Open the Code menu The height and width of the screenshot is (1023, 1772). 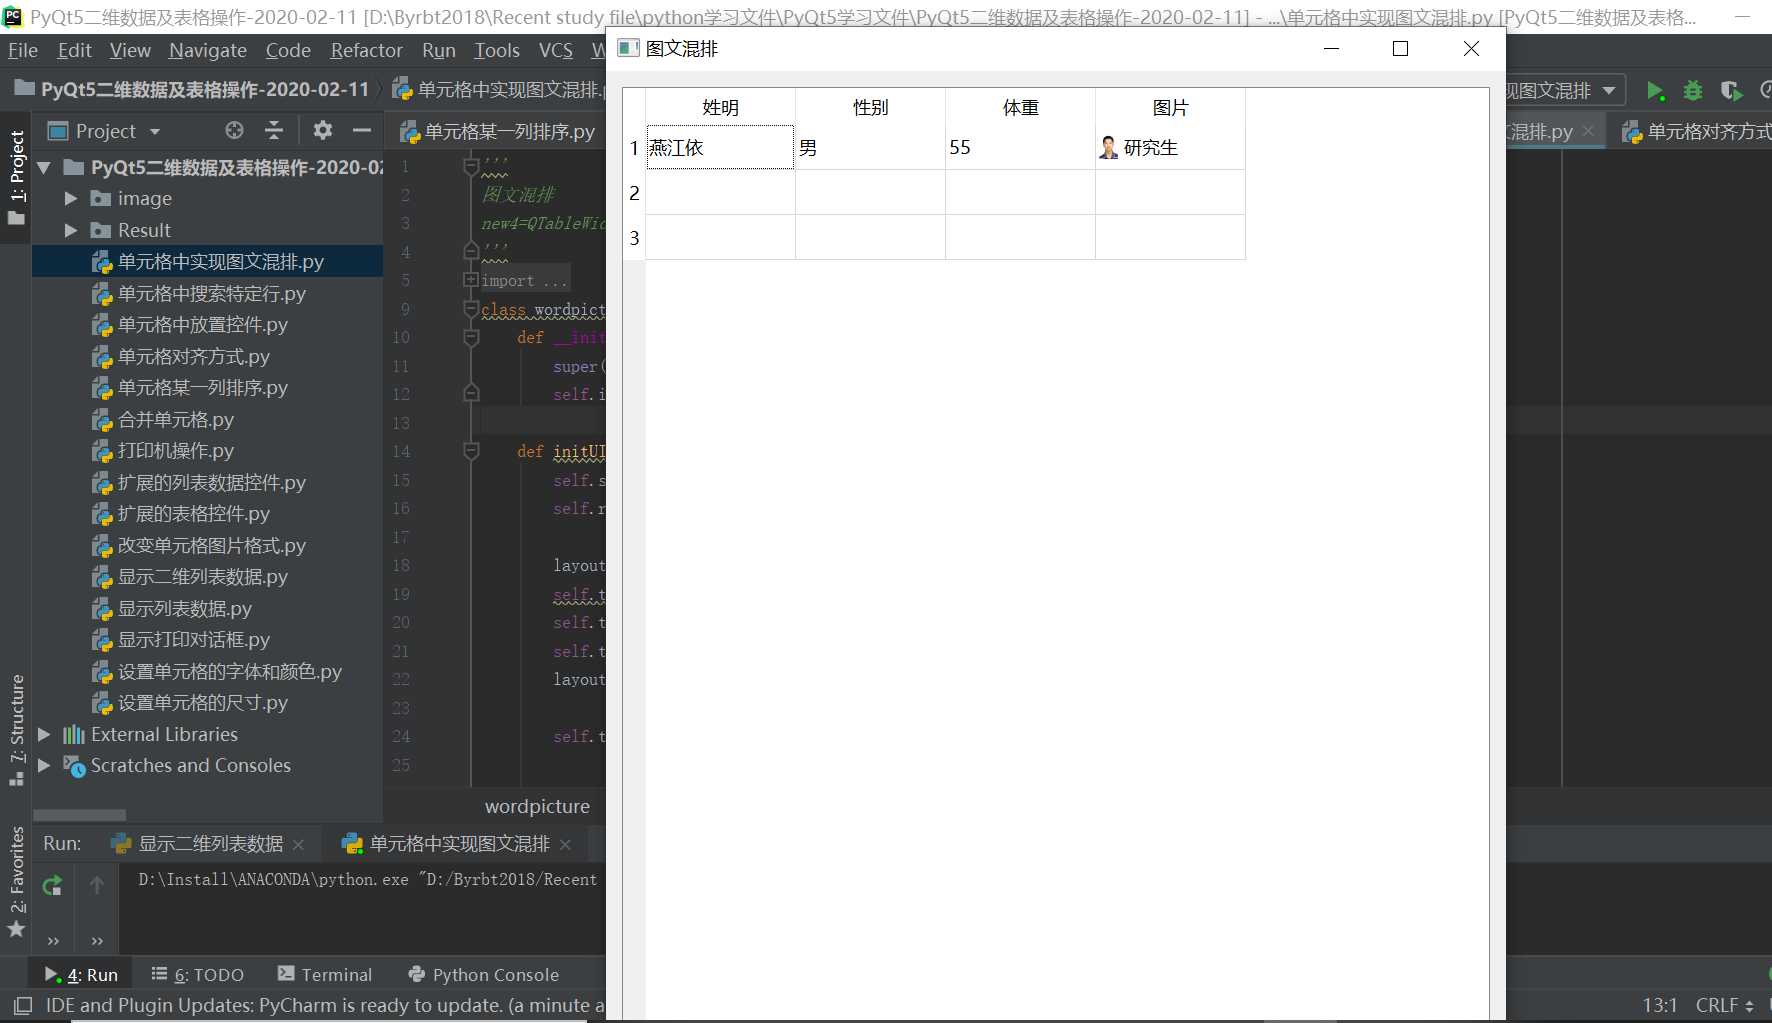[288, 50]
